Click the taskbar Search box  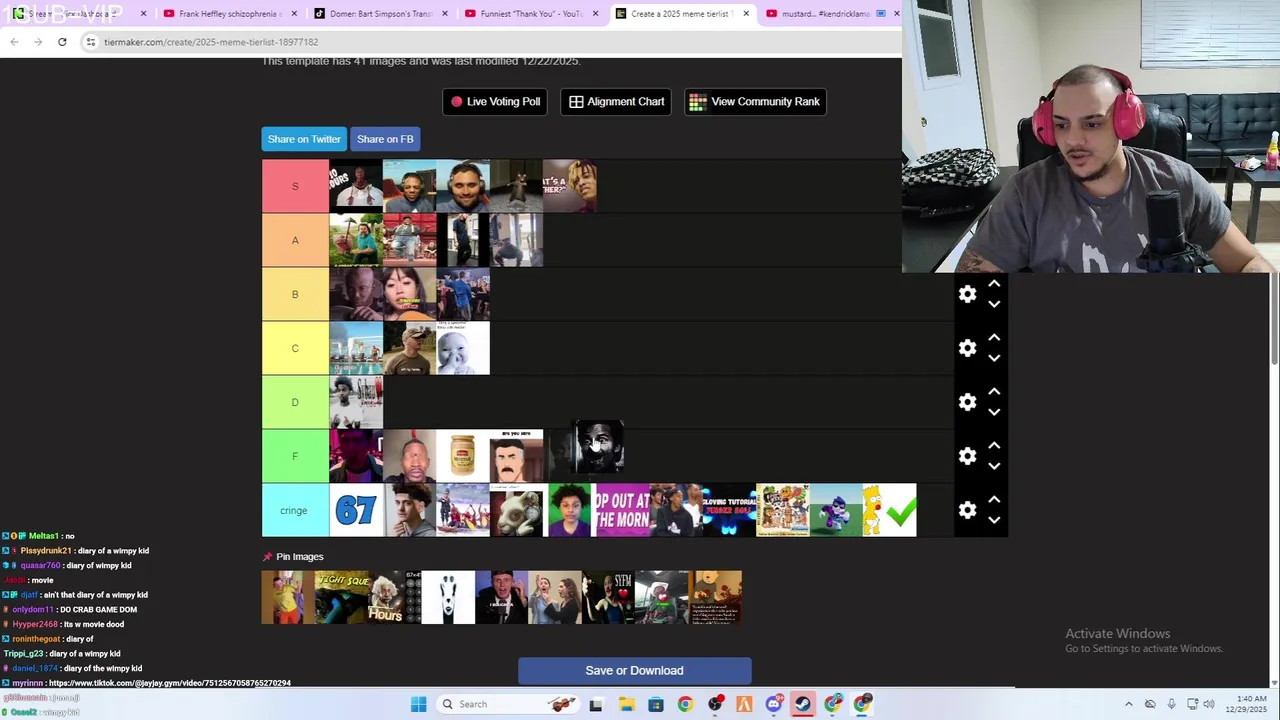point(510,704)
